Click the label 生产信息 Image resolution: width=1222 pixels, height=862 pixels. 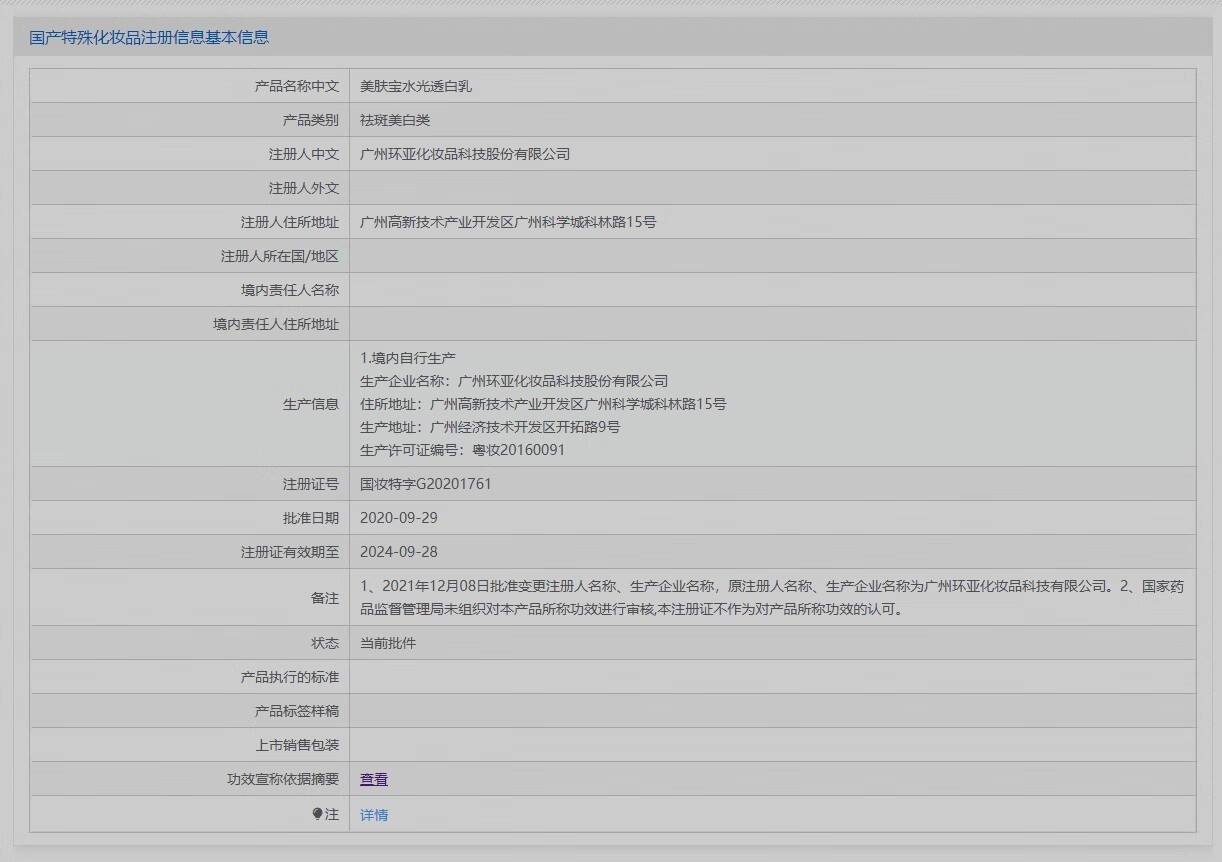click(x=311, y=404)
